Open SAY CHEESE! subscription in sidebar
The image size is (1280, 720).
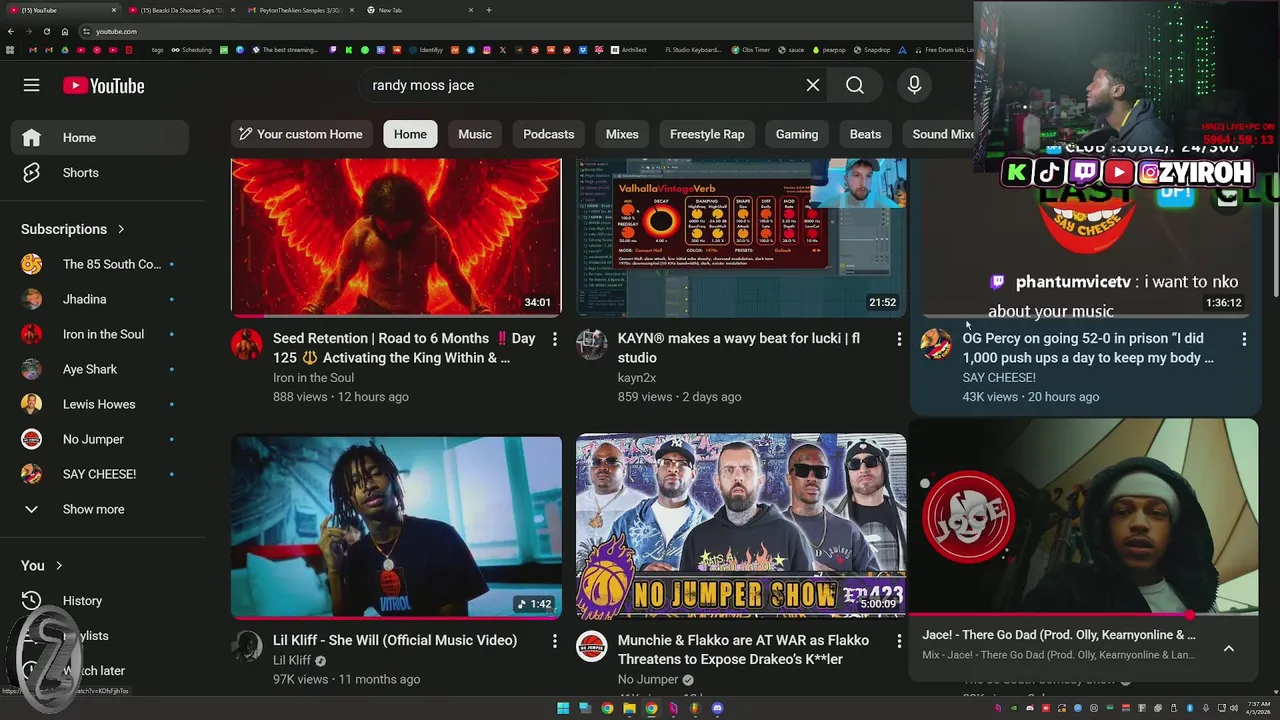point(100,474)
